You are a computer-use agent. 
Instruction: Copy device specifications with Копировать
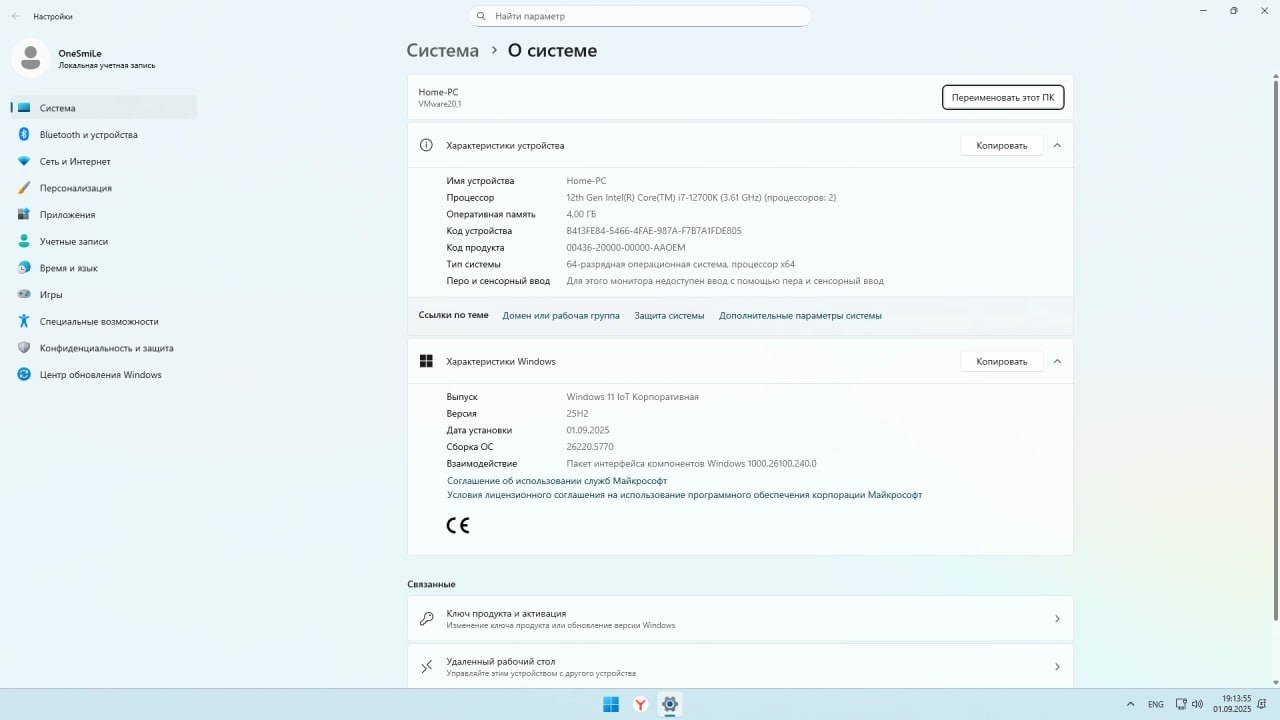[x=1002, y=145]
